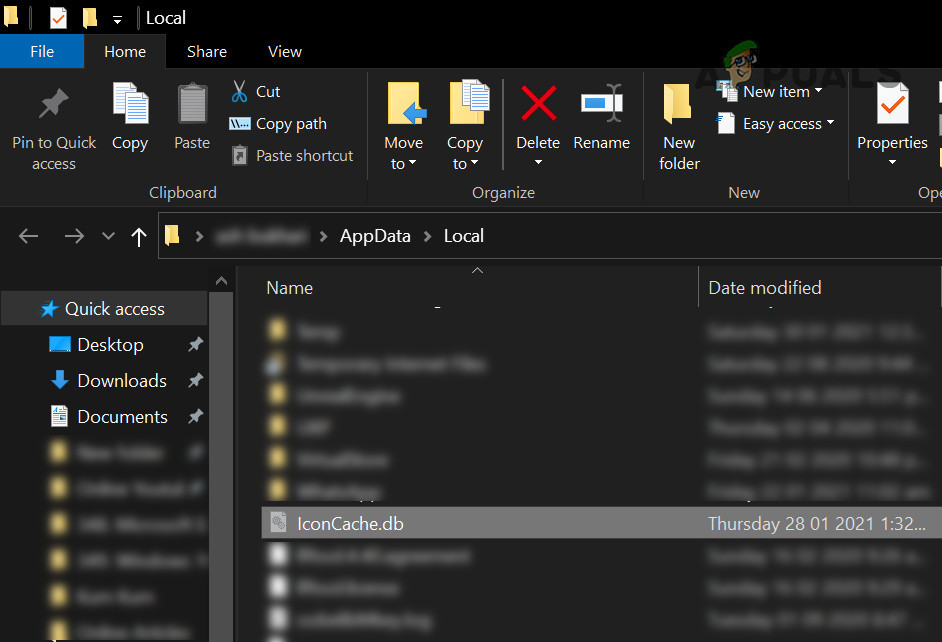Viewport: 942px width, 642px height.
Task: Switch to the Share ribbon tab
Action: [207, 52]
